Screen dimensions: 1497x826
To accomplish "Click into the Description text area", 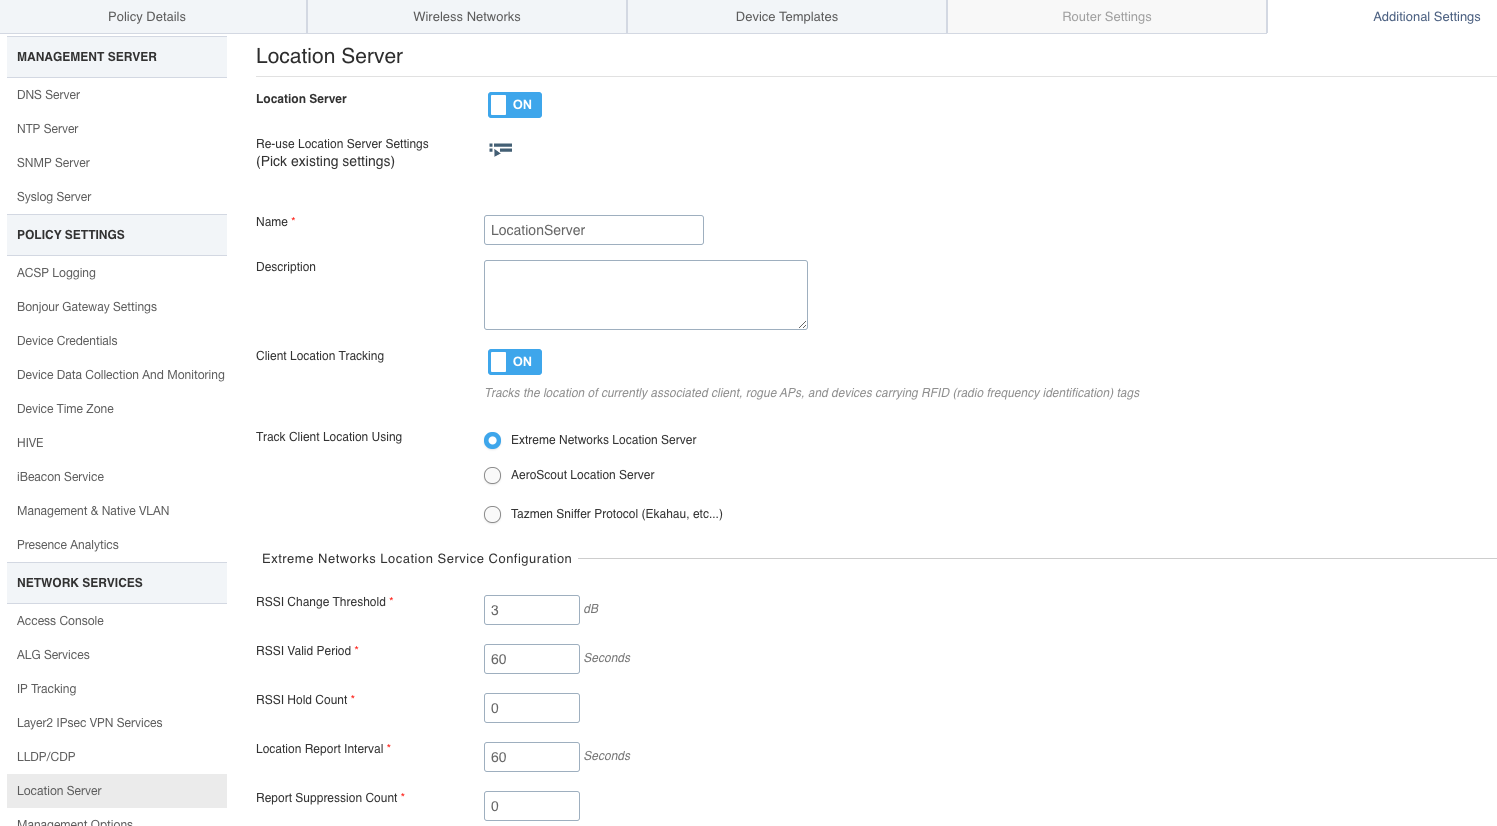I will click(646, 295).
